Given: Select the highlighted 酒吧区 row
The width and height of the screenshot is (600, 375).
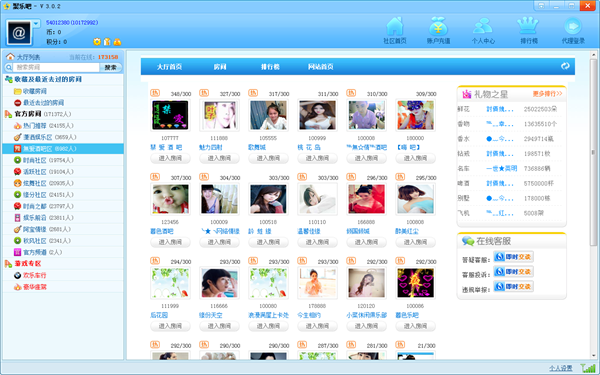Looking at the screenshot, I should point(63,148).
